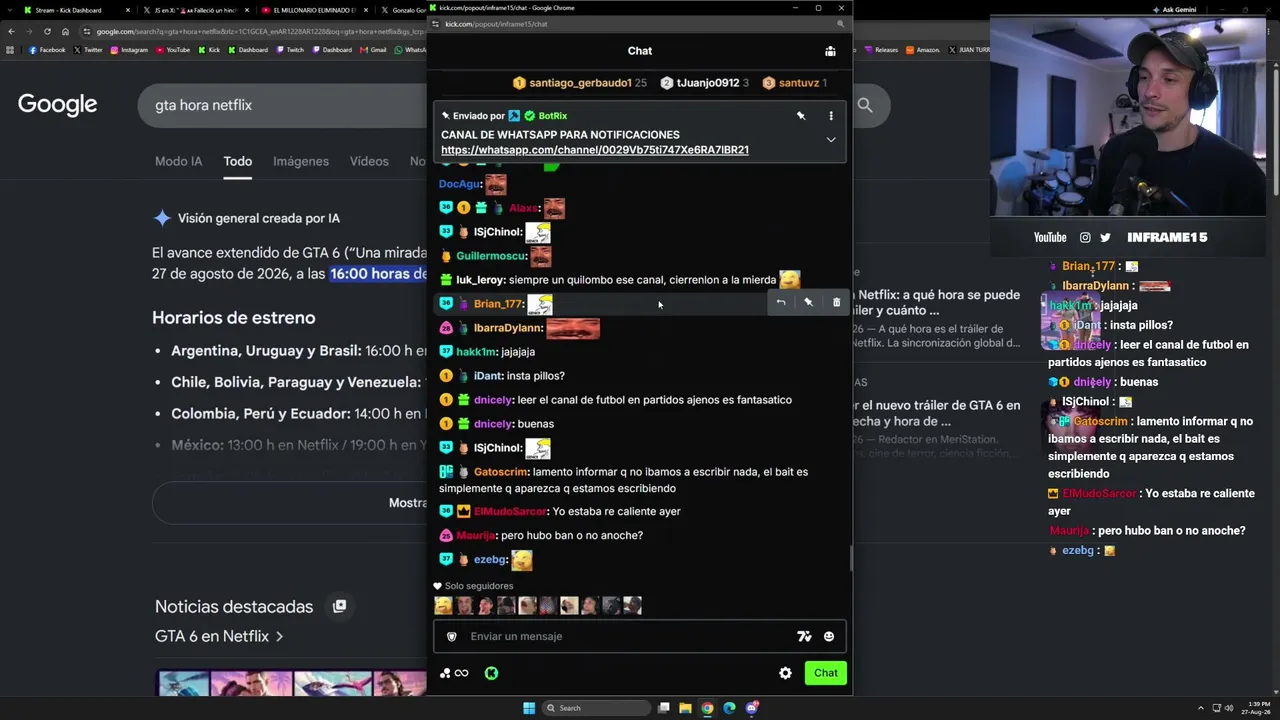Delete Brian_177's highlighted chat message
The width and height of the screenshot is (1280, 720).
[836, 302]
